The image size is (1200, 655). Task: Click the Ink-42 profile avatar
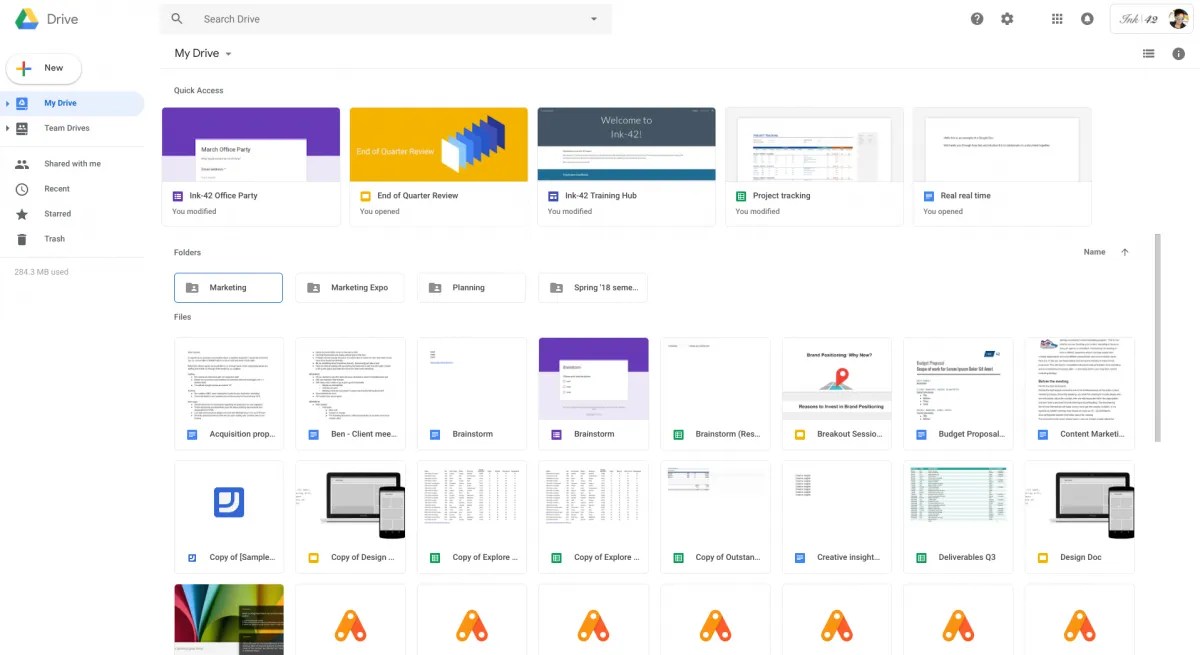(x=1178, y=18)
